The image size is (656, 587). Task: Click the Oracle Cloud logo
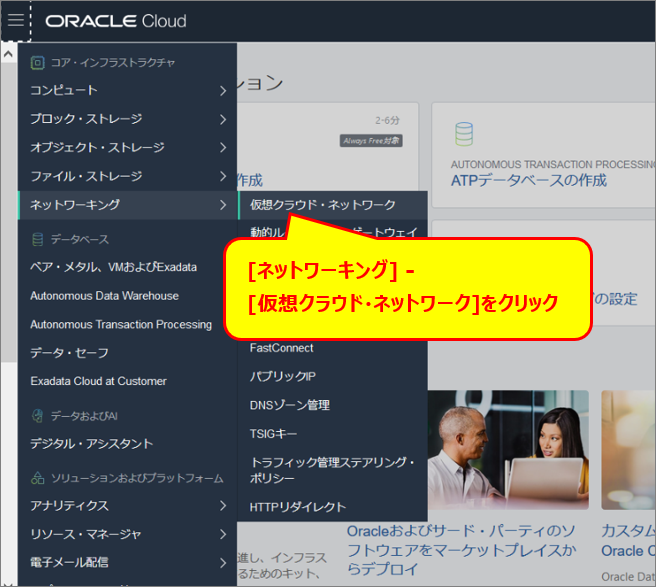point(116,21)
